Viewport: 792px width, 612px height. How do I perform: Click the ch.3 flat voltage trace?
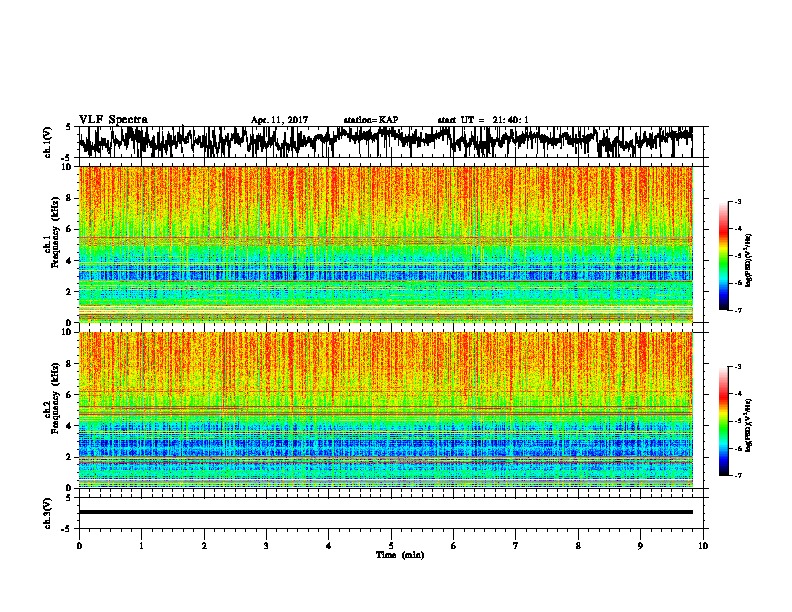point(385,512)
